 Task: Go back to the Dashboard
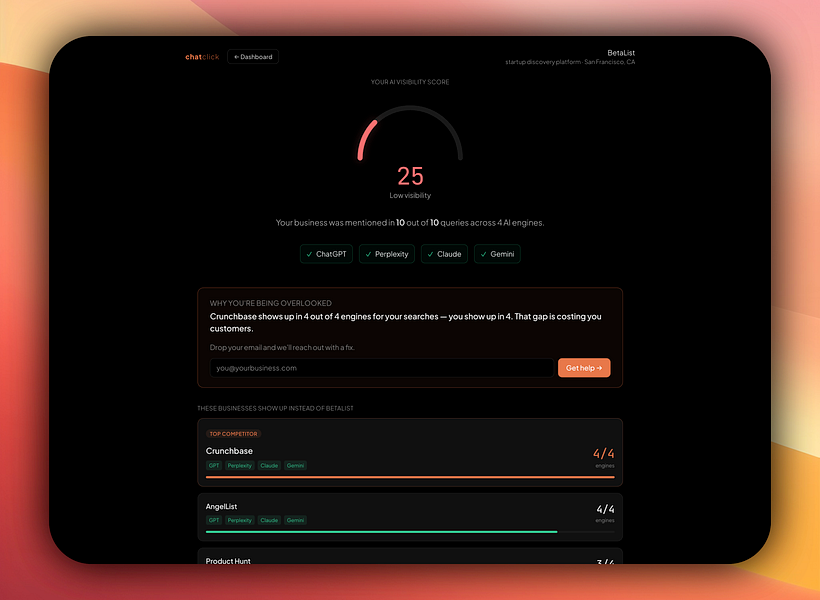pyautogui.click(x=253, y=57)
